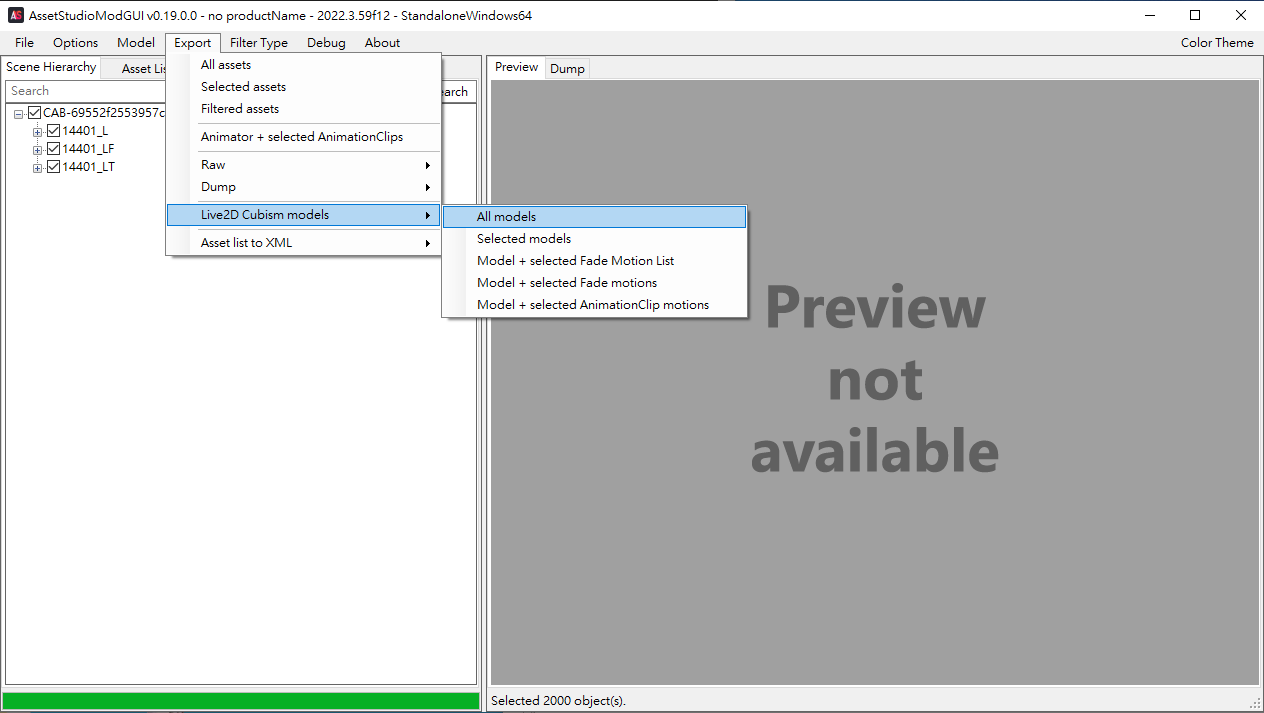Switch to the Scene Hierarchy tab
This screenshot has width=1264, height=713.
51,67
